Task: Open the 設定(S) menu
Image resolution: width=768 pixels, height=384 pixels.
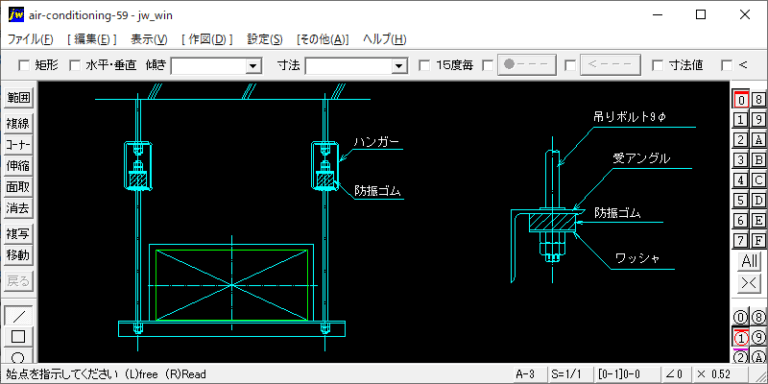Action: [x=265, y=40]
